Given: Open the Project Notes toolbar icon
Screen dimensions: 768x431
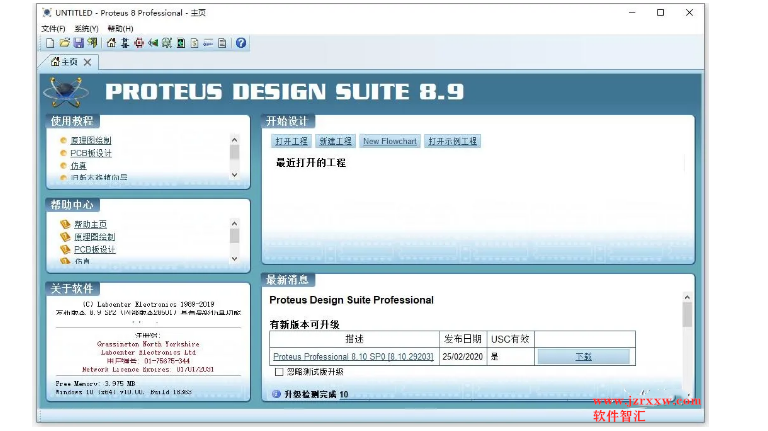Looking at the screenshot, I should [x=222, y=43].
